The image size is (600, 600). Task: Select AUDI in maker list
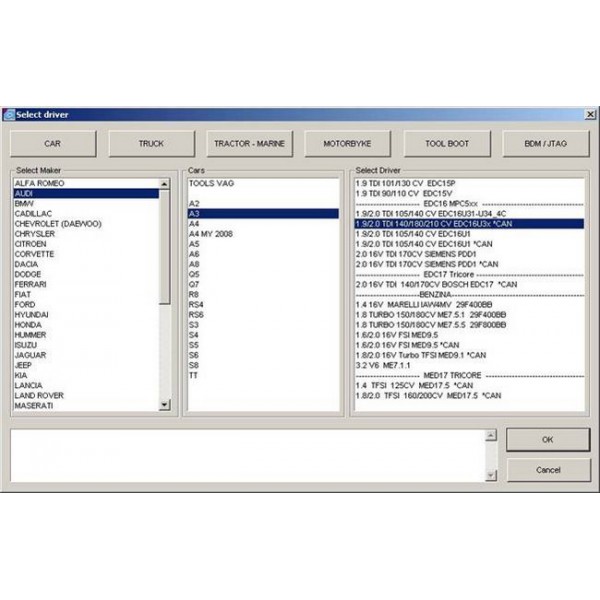click(86, 194)
